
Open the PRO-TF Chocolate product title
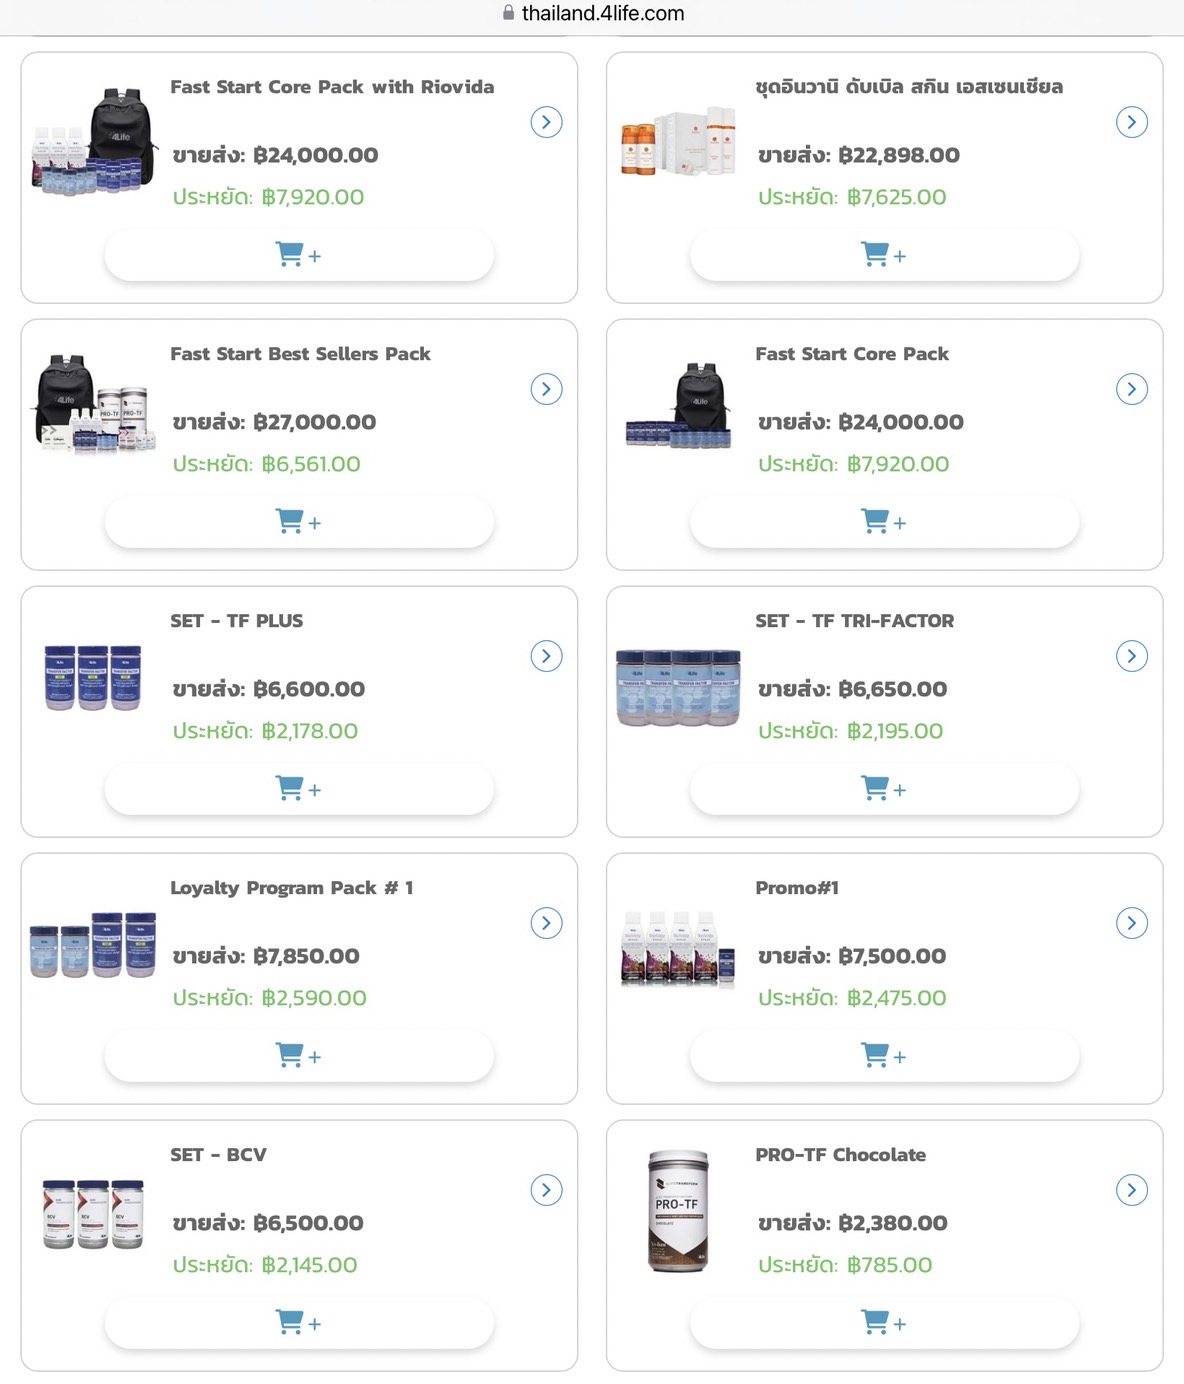(x=840, y=1155)
